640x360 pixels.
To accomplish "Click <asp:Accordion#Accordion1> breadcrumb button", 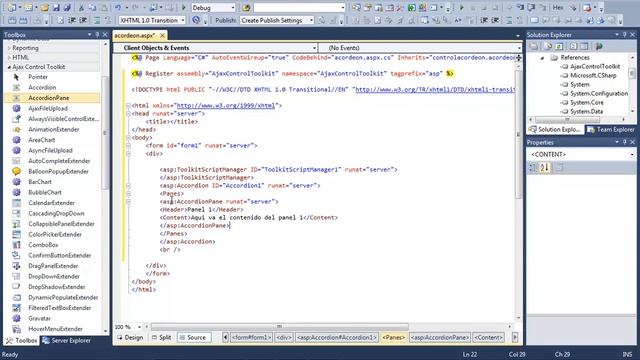I will pyautogui.click(x=336, y=338).
